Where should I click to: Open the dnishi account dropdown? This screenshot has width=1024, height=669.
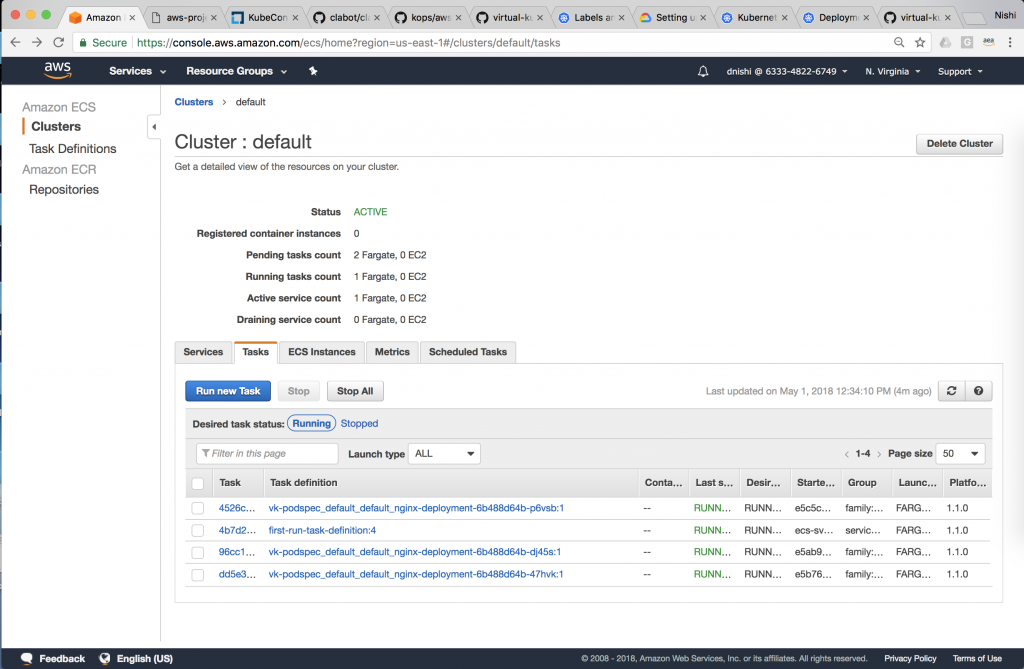[x=787, y=71]
